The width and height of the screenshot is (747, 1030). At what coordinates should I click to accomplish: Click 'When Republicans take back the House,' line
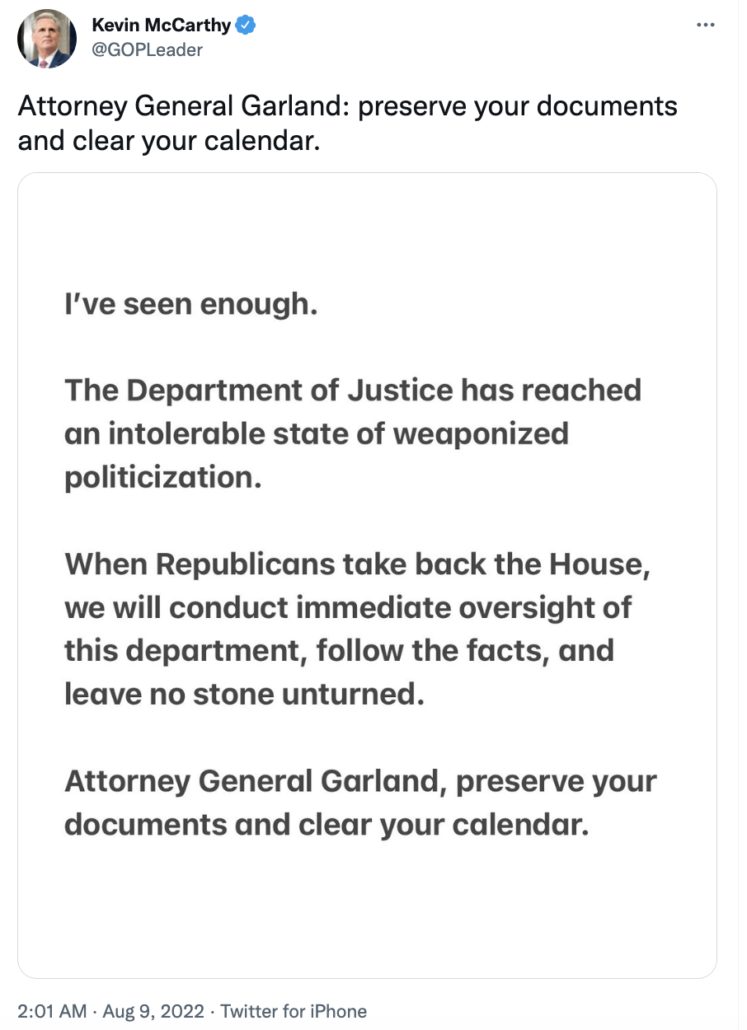pos(357,564)
